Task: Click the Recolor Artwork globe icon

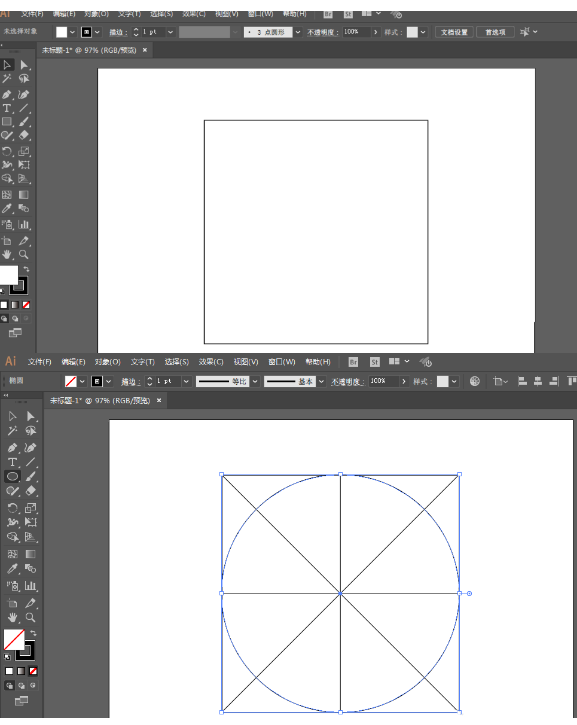Action: pos(474,381)
